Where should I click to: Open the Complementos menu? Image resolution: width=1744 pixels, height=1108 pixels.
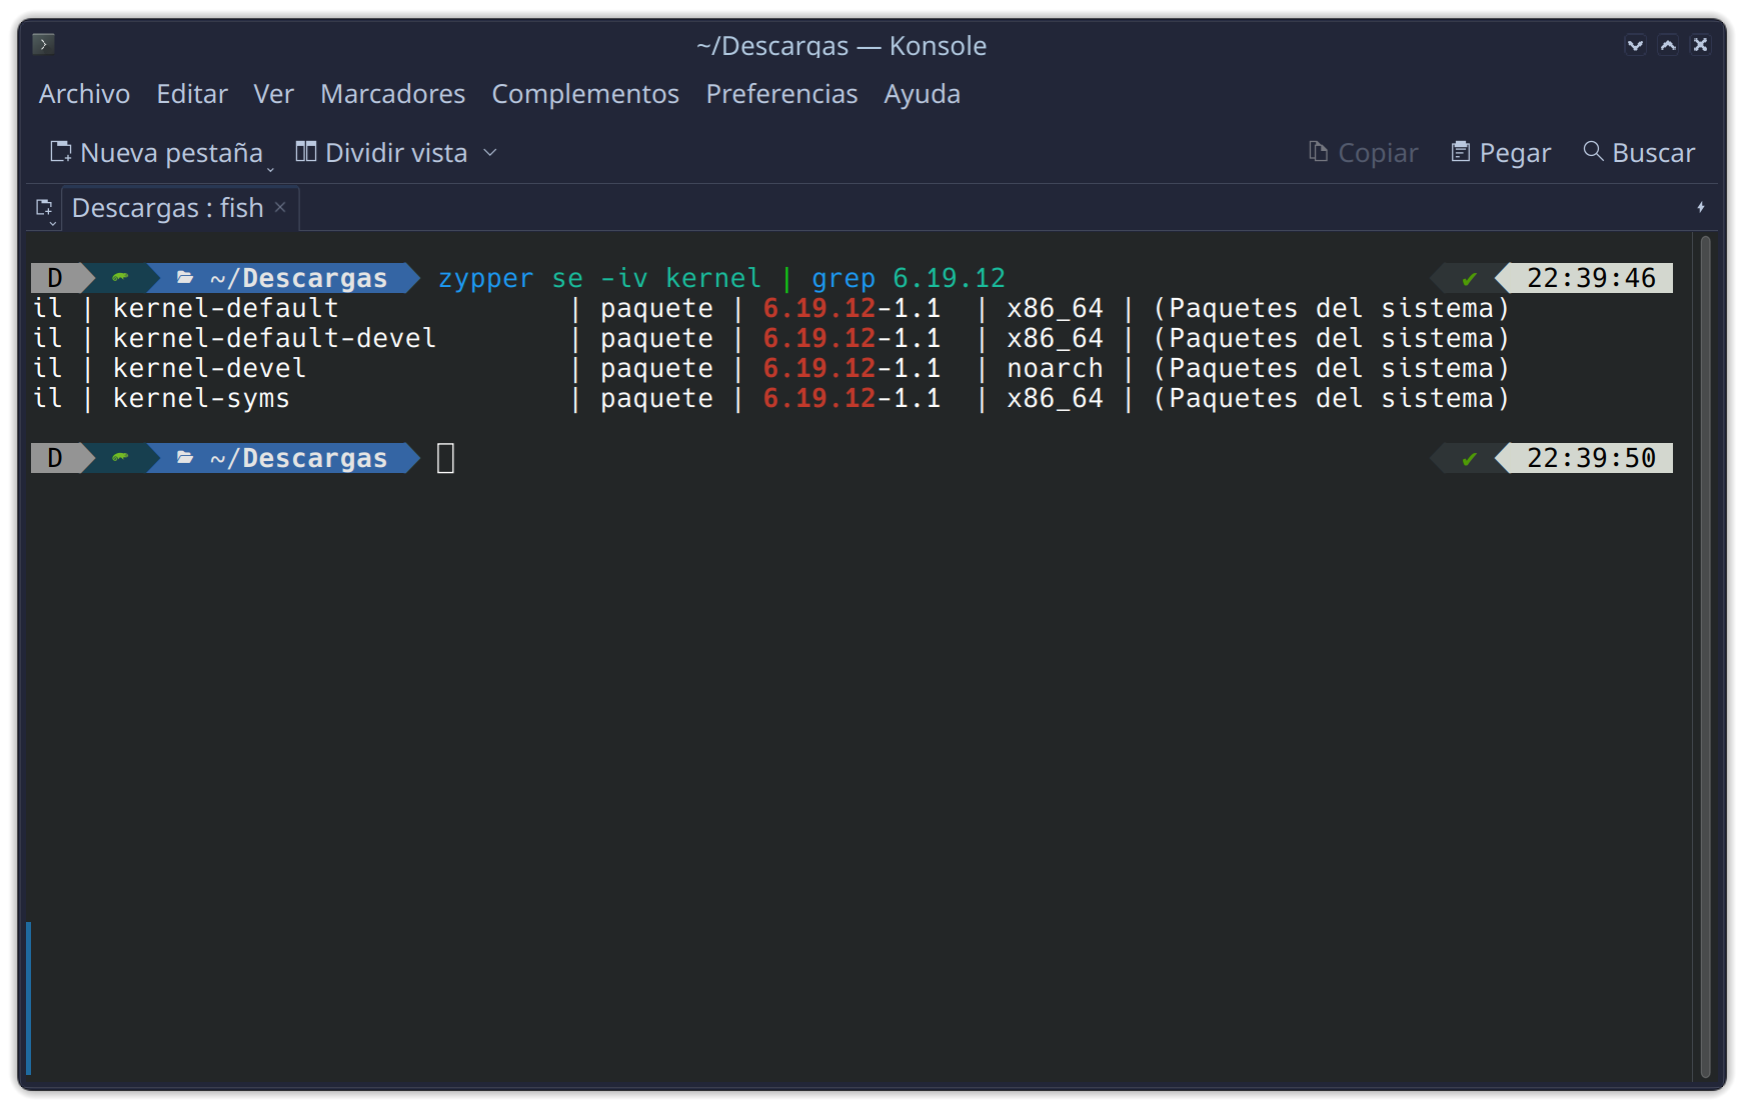585,94
